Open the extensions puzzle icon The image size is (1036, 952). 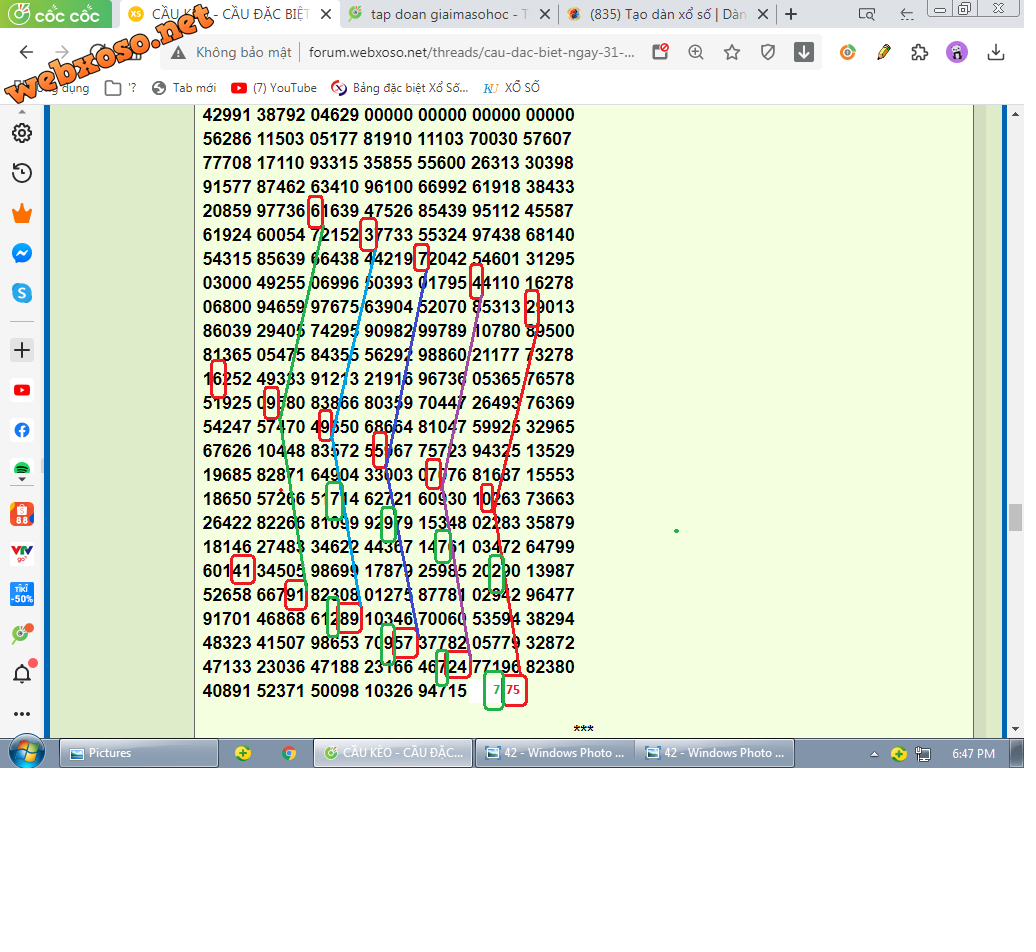[920, 53]
